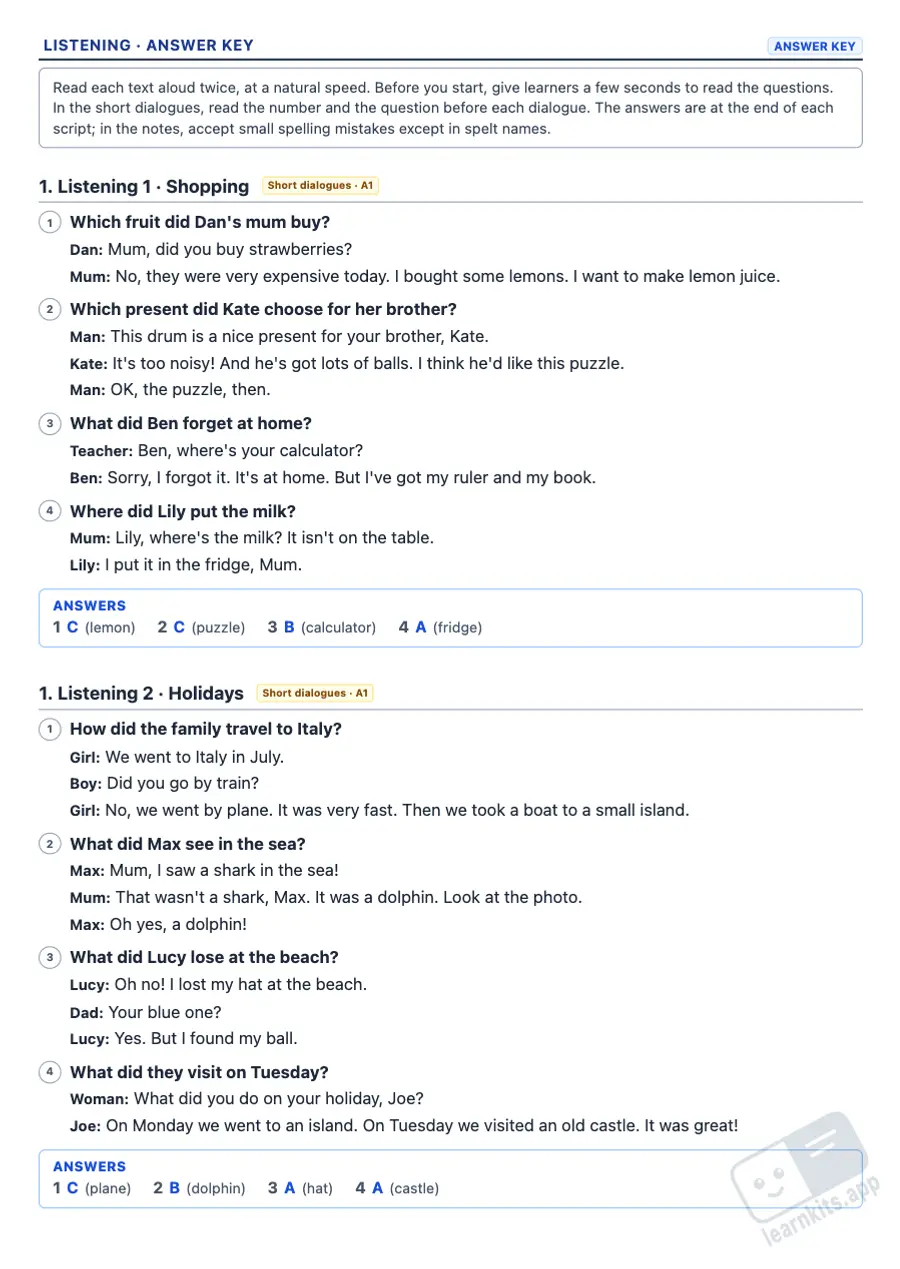Select number 3 circle beside Lucy beach question
Viewport: 900px width, 1269px height.
click(50, 957)
